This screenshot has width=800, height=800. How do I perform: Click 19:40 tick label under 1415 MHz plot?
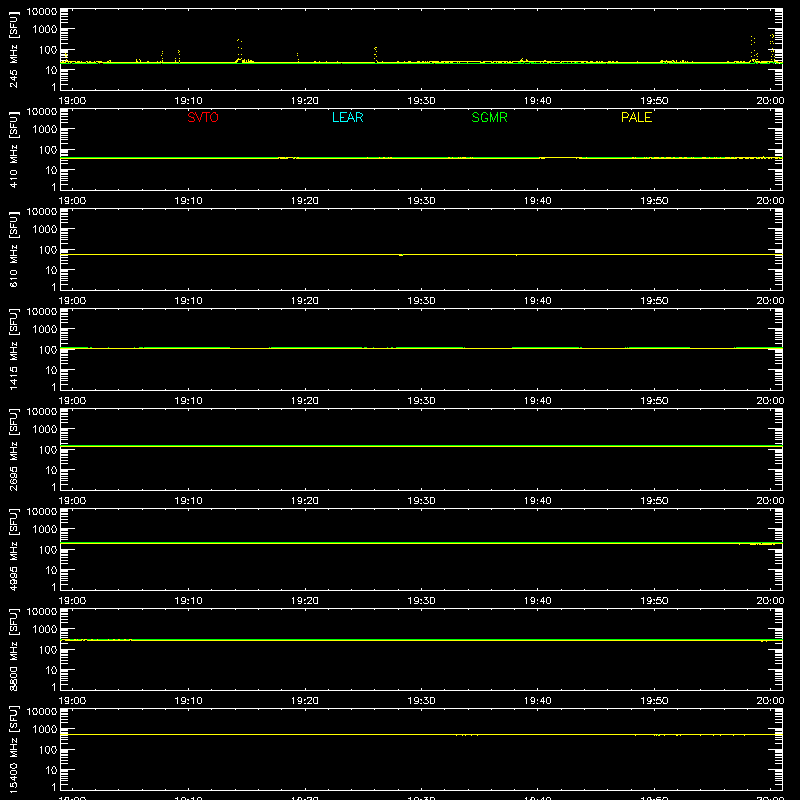(x=538, y=401)
